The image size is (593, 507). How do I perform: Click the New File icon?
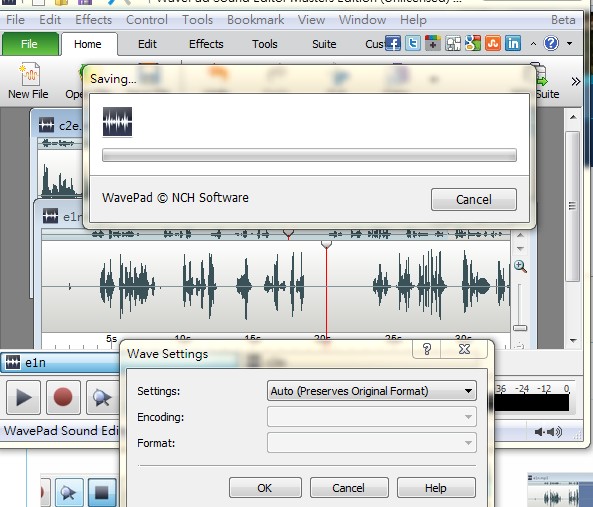tap(29, 74)
